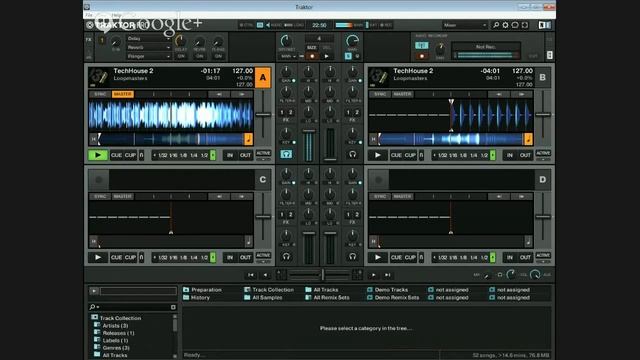Click CUE button on Deck D
Viewport: 640px width, 360px height.
(x=396, y=257)
